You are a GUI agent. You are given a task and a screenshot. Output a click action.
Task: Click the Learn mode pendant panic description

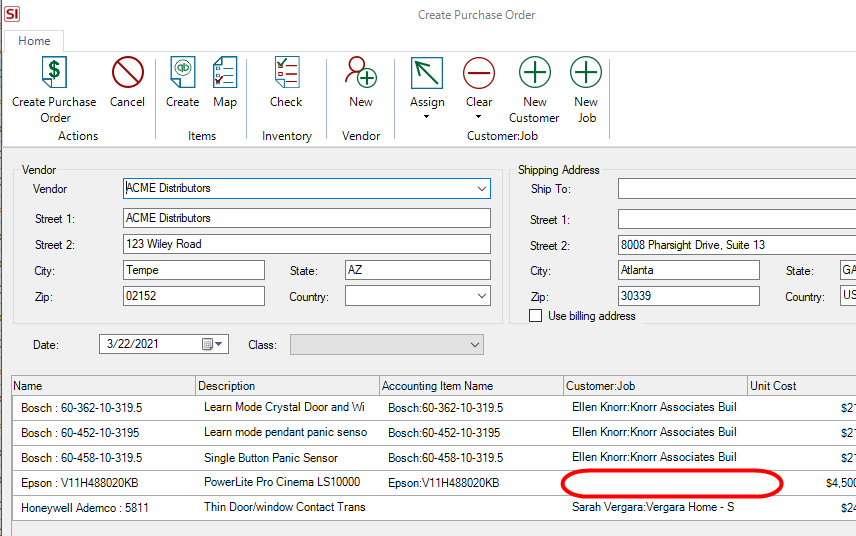[286, 432]
